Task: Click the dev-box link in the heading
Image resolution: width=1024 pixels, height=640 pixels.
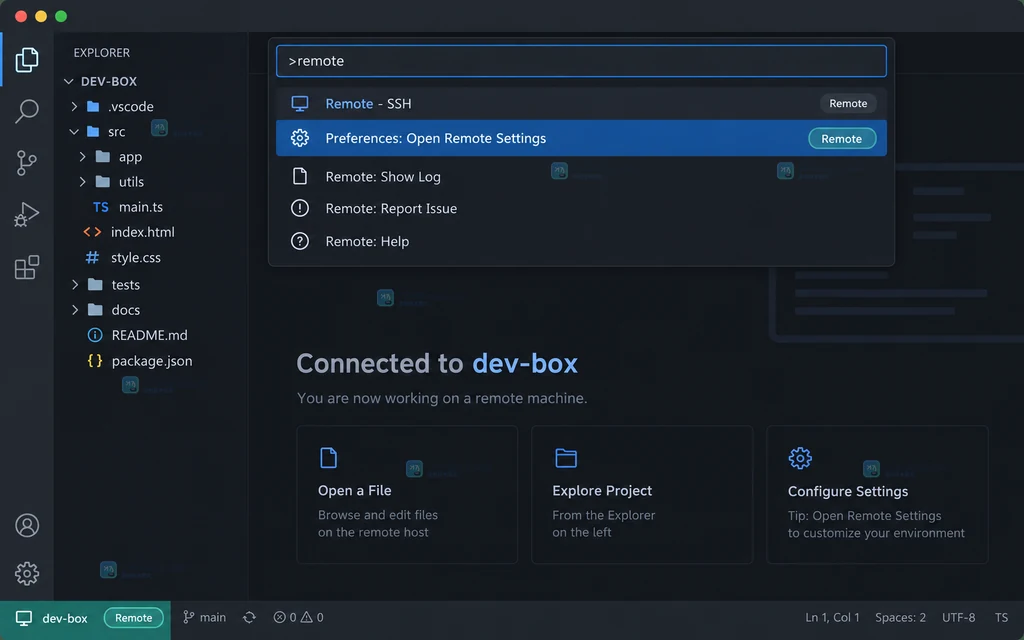Action: (525, 363)
